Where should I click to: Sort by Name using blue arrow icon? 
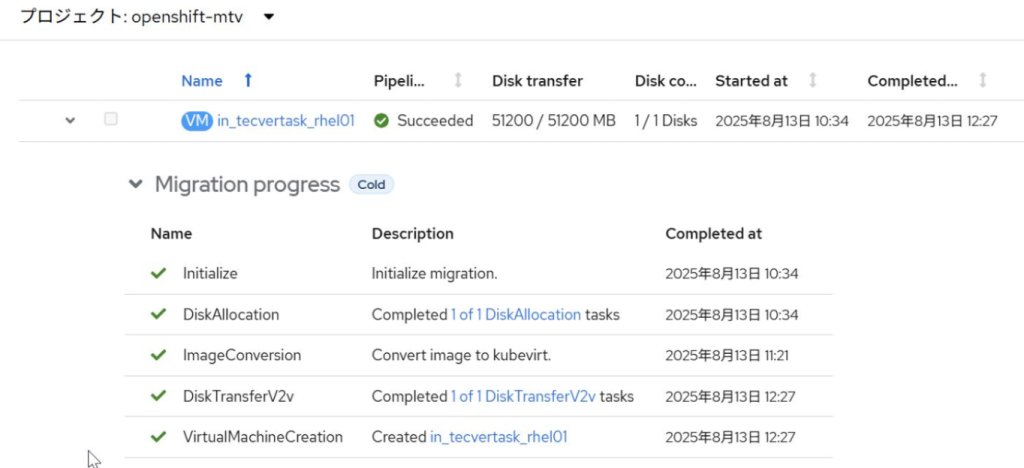(x=248, y=80)
